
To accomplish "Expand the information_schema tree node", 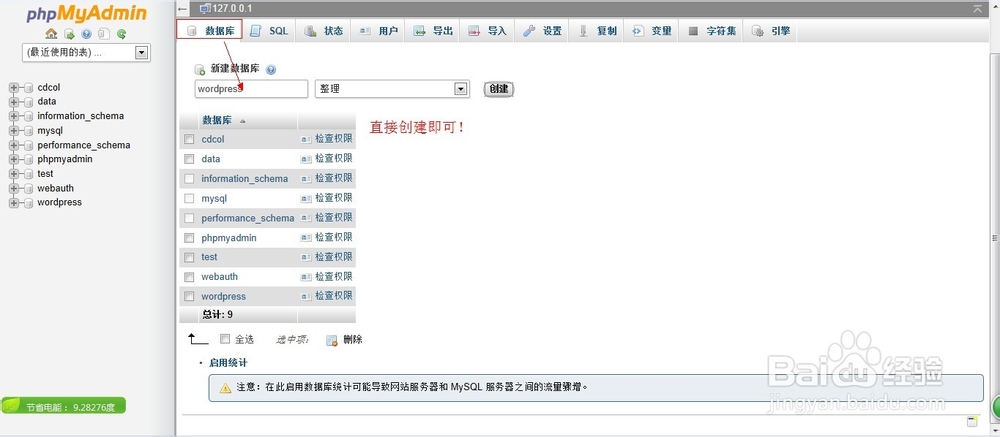I will click(14, 116).
